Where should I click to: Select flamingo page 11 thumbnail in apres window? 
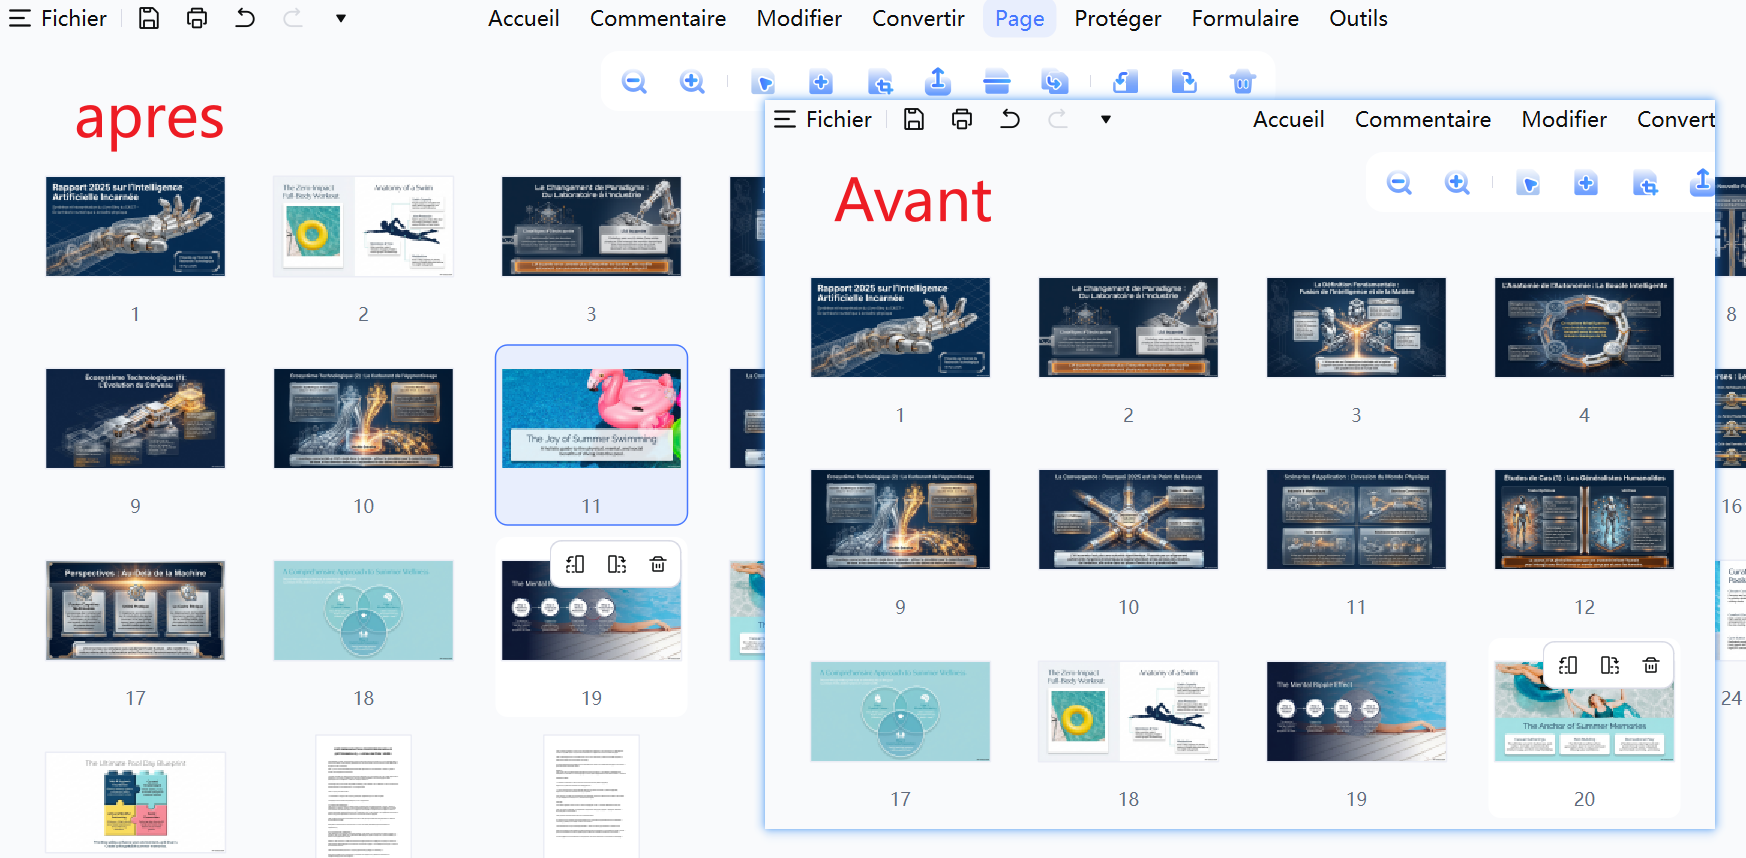pos(591,418)
